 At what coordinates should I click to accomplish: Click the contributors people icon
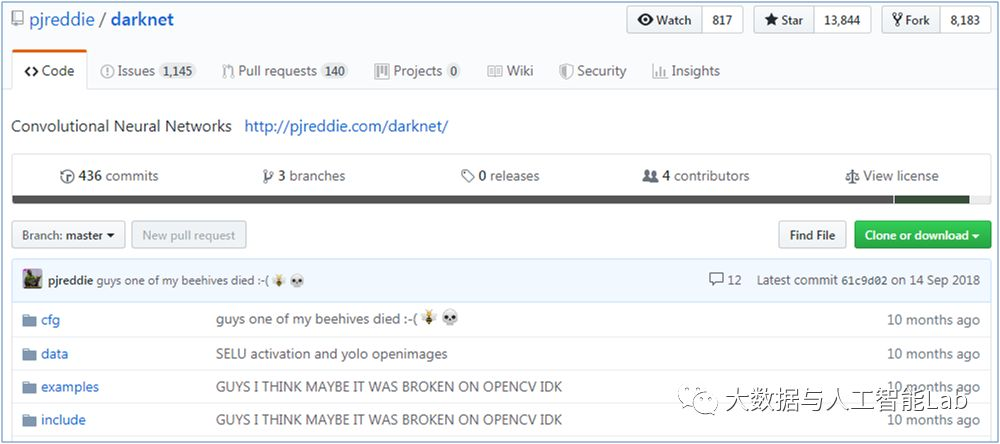click(x=650, y=176)
